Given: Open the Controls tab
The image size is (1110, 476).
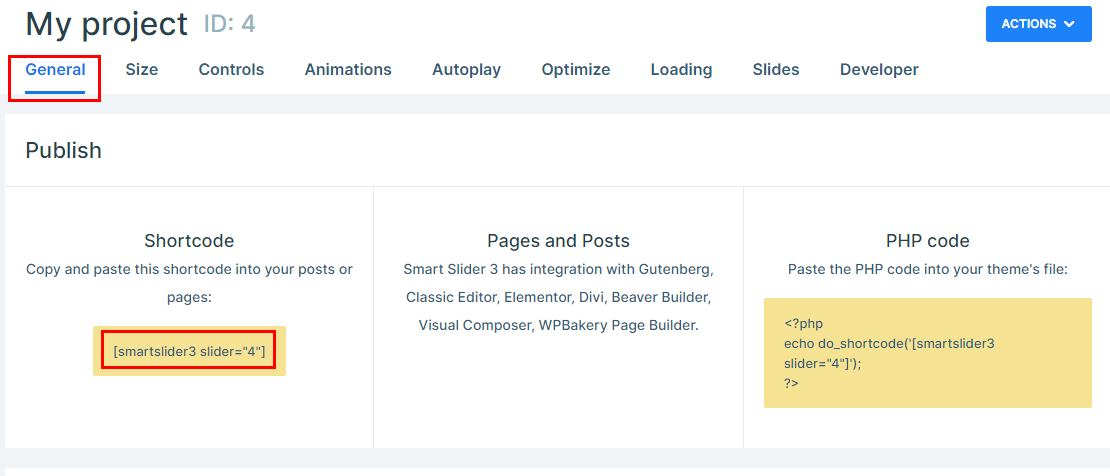Looking at the screenshot, I should (x=231, y=69).
